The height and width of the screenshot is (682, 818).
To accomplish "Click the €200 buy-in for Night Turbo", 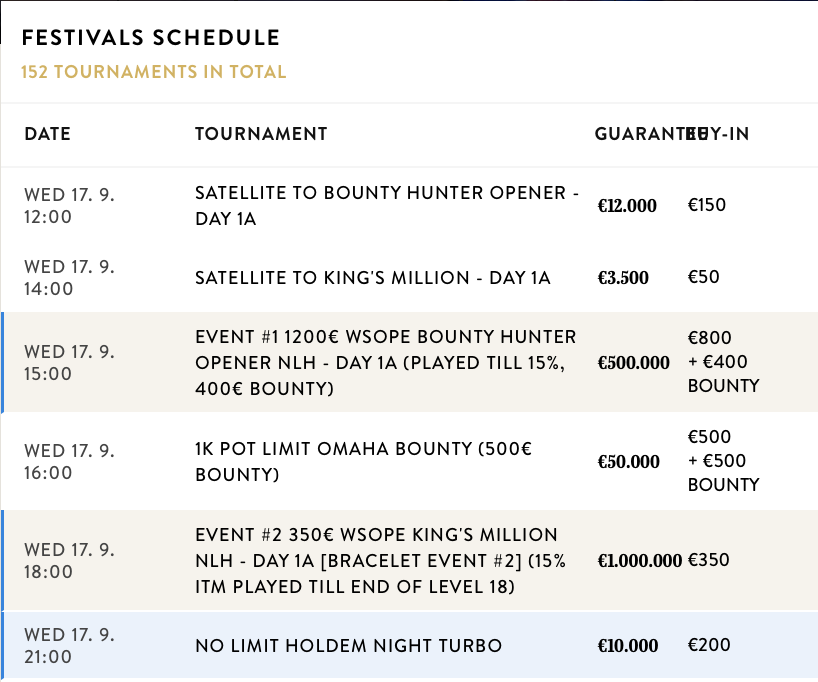I will click(709, 646).
